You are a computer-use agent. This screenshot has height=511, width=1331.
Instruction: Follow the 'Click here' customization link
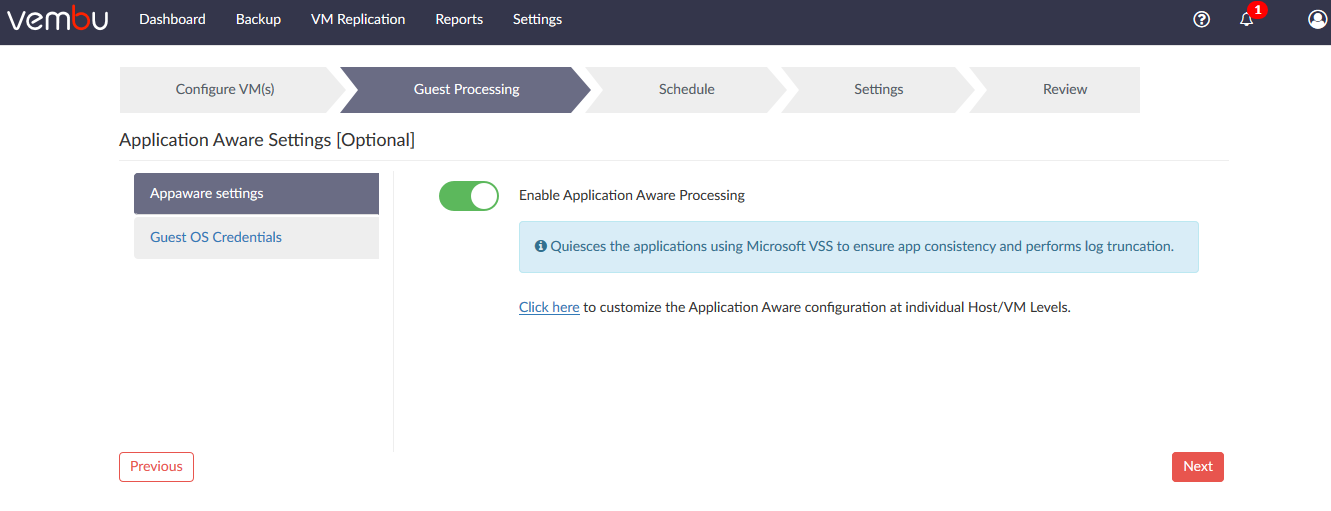click(x=549, y=308)
